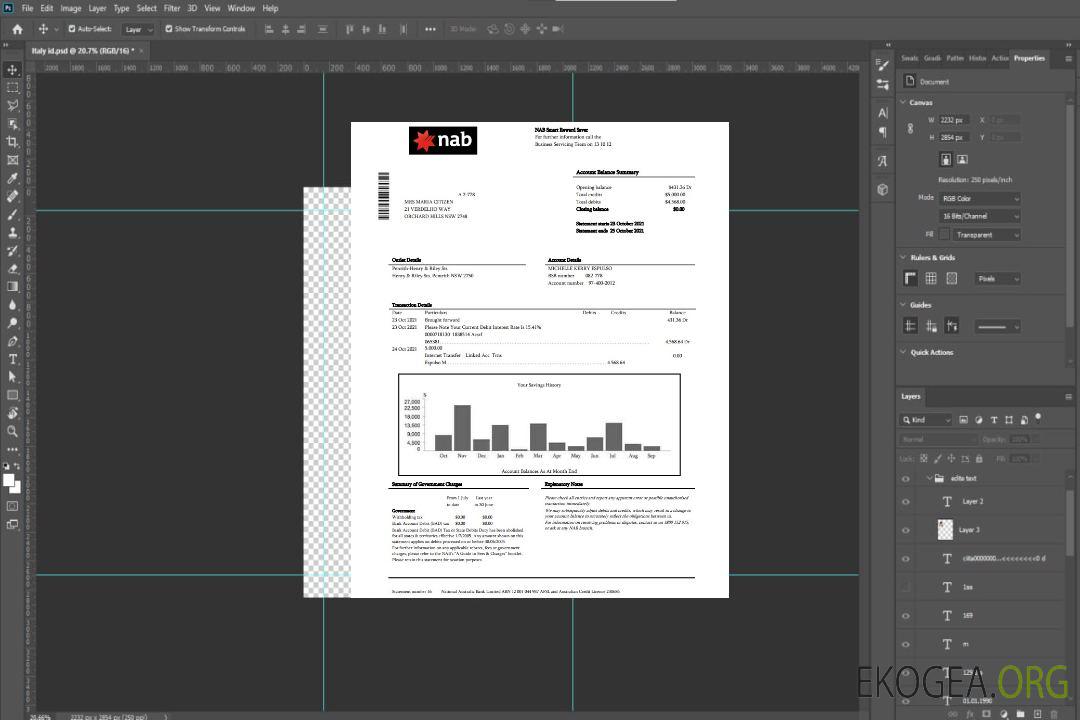This screenshot has width=1080, height=720.
Task: Toggle the Auto-Select checkbox
Action: click(72, 29)
